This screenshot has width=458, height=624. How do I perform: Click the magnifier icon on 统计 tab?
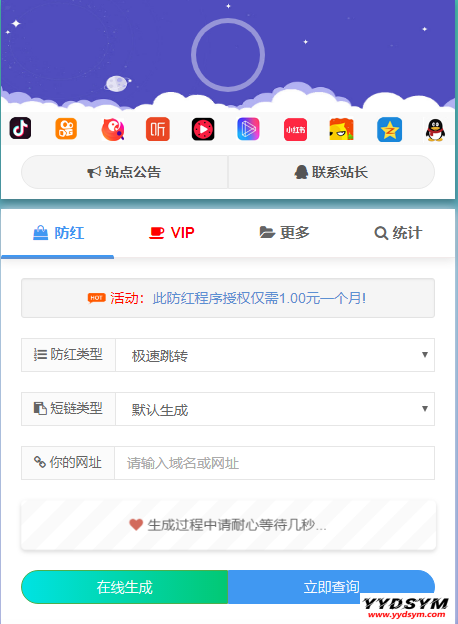381,233
